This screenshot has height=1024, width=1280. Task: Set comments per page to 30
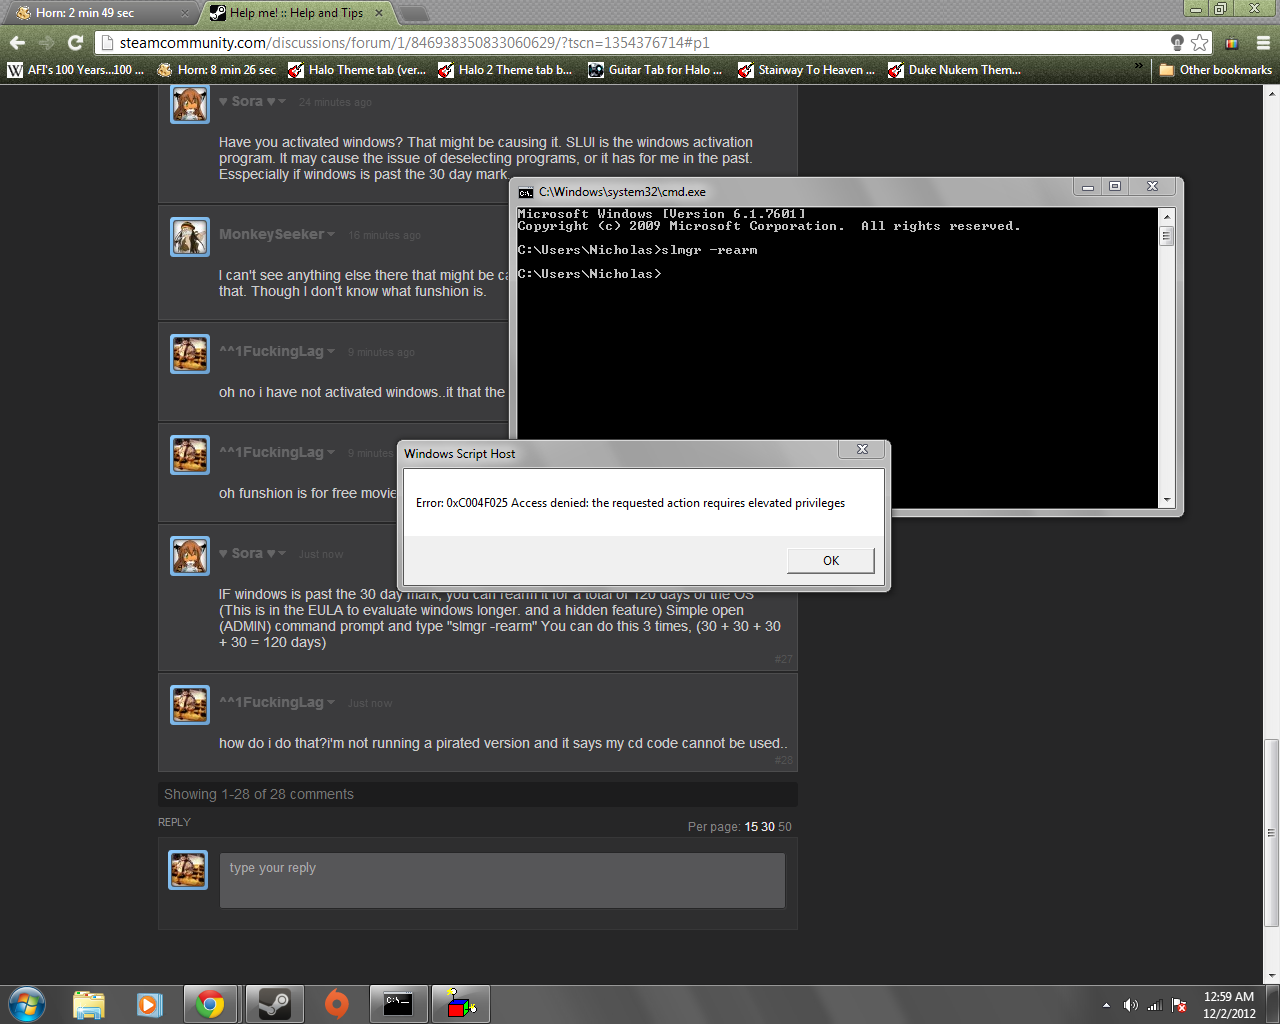(x=768, y=827)
